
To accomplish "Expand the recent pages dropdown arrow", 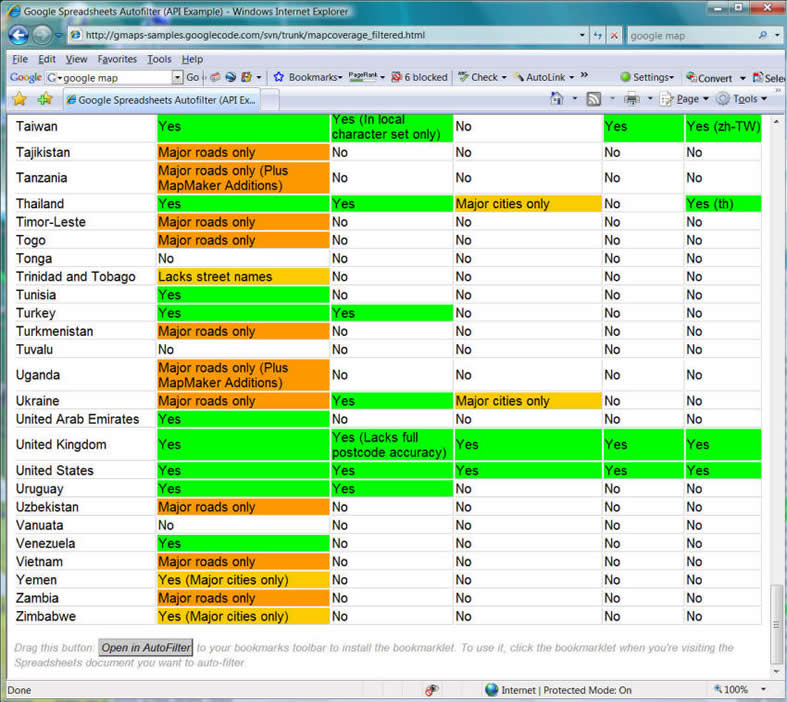I will [59, 35].
